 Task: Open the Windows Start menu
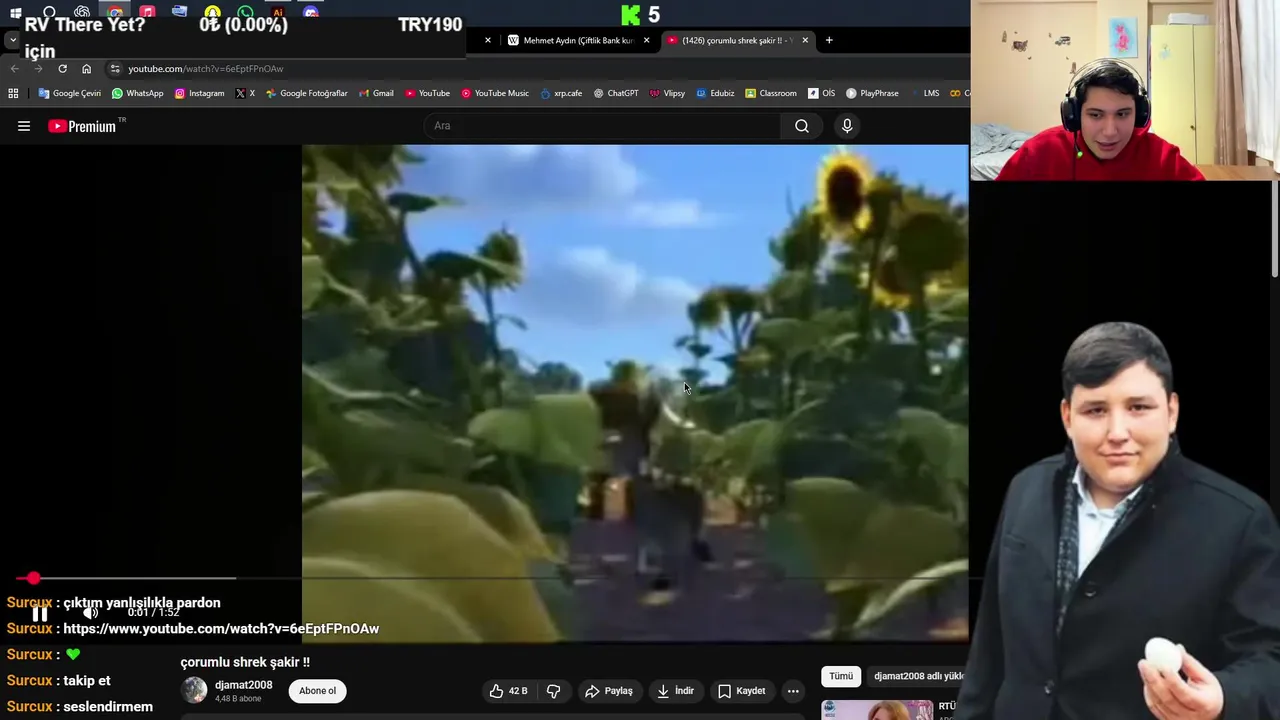(x=15, y=13)
